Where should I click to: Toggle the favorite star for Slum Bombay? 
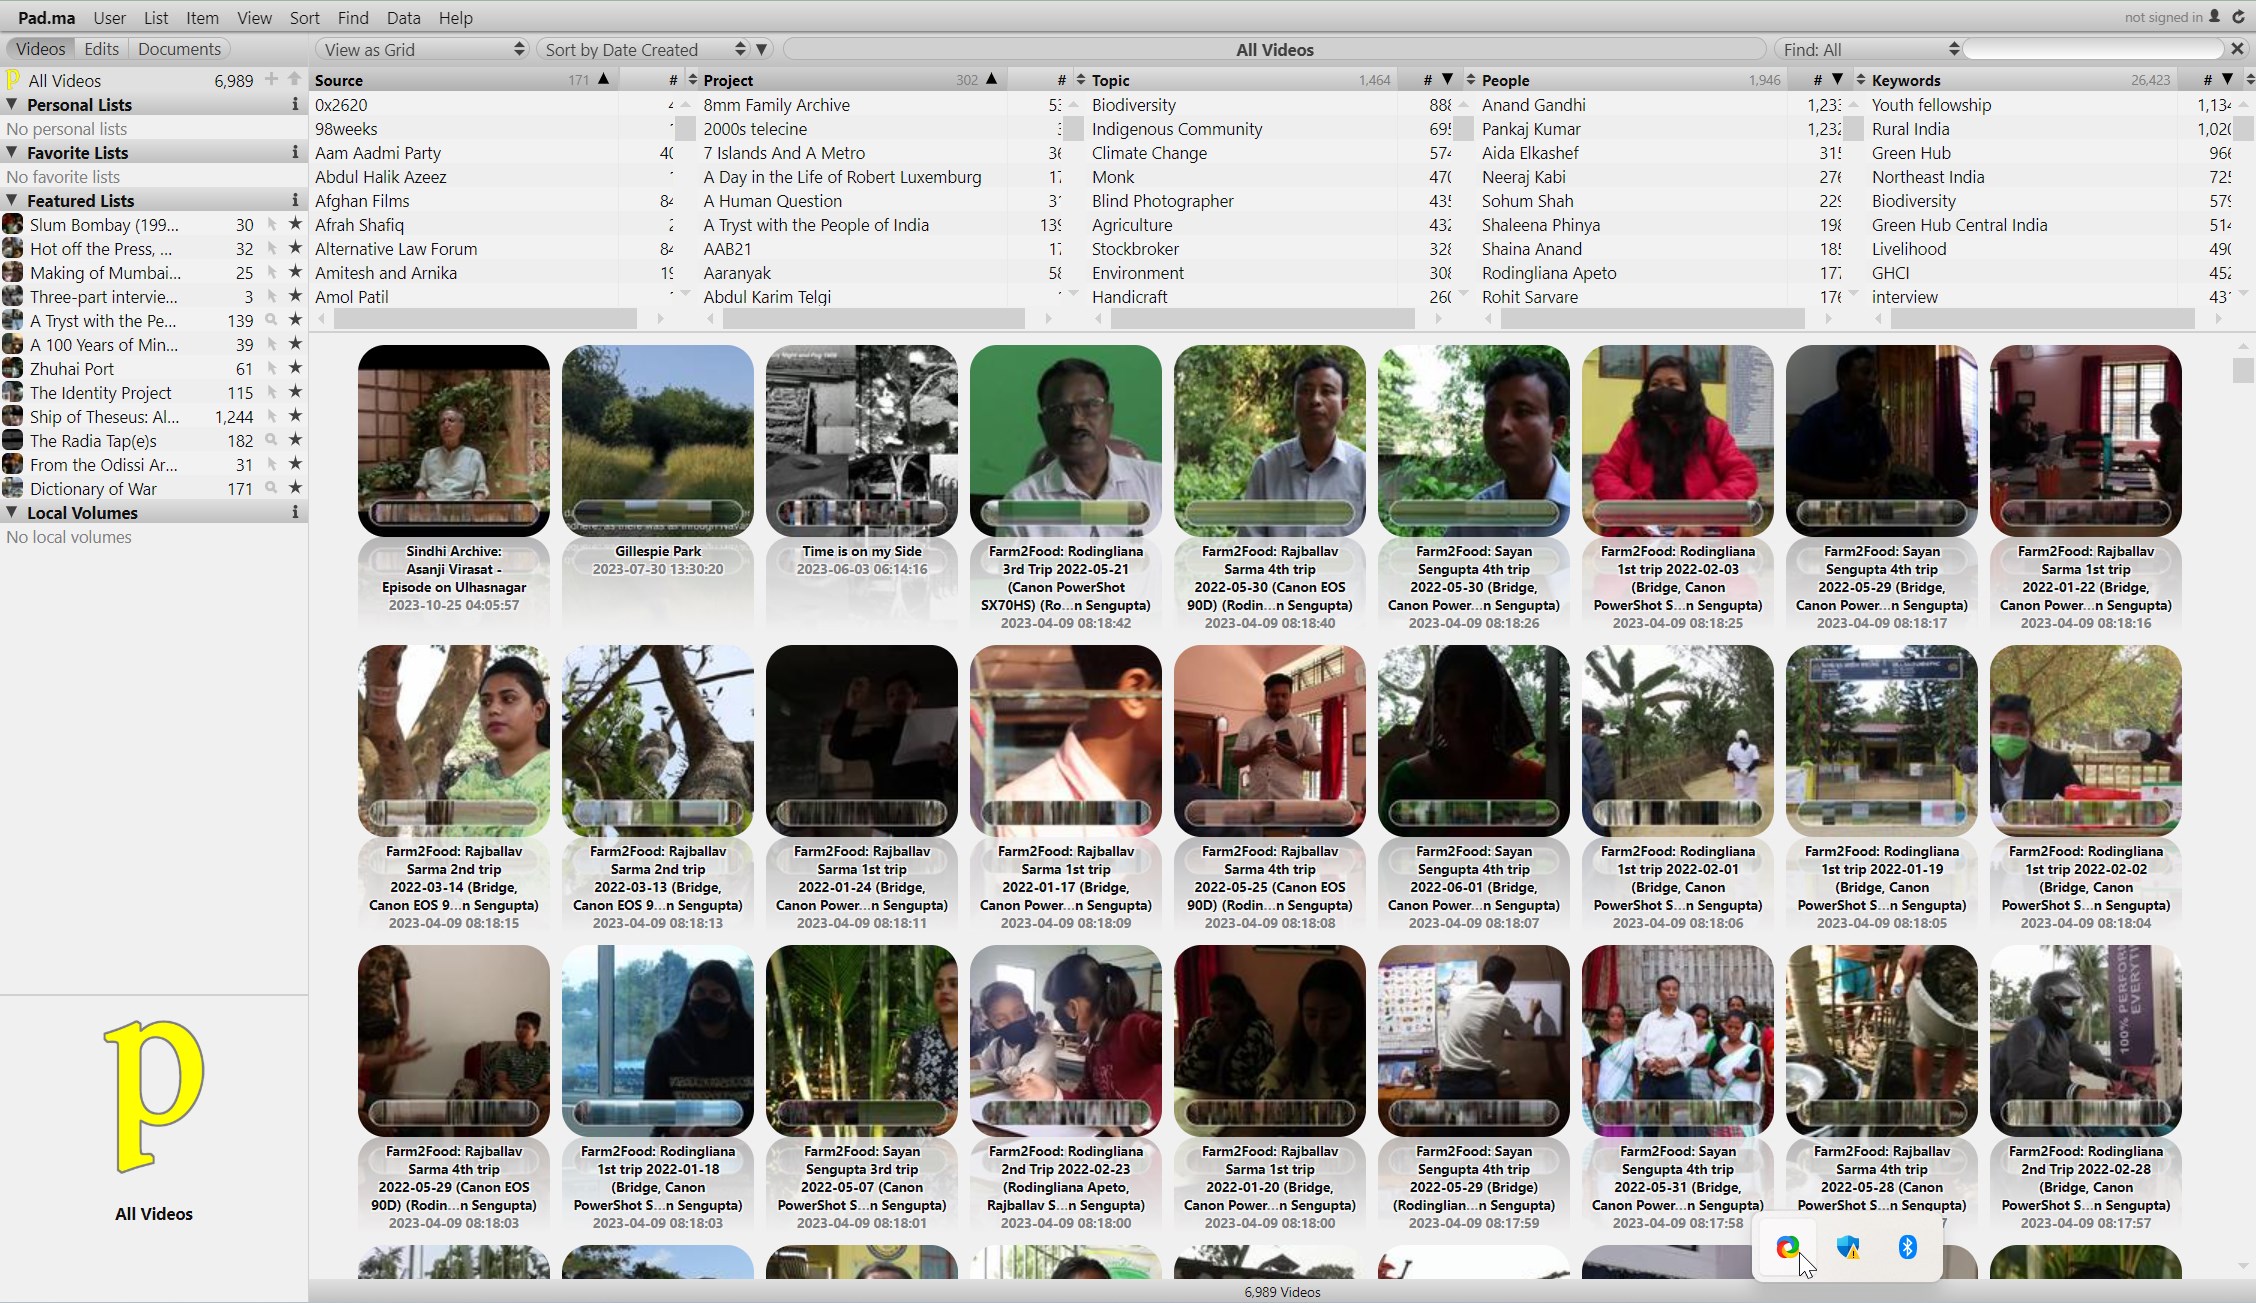[295, 224]
